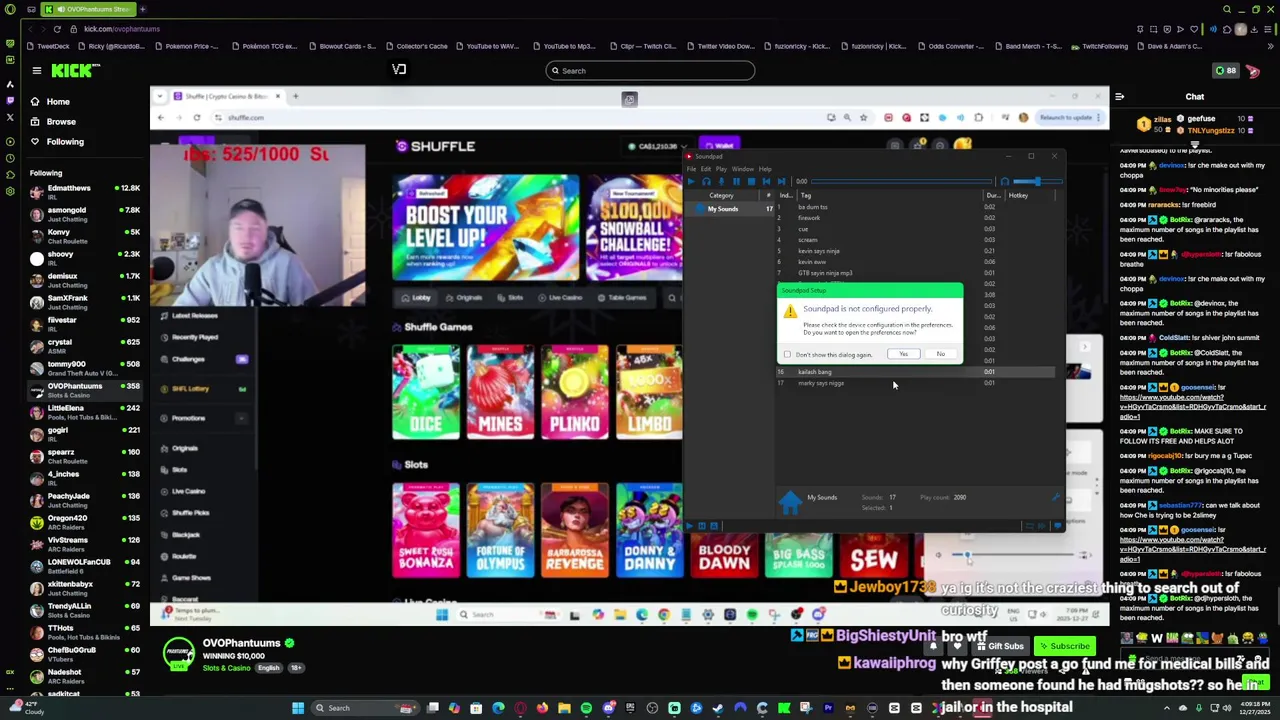Open the Soundpad Help menu
This screenshot has height=720, width=1280.
click(765, 169)
